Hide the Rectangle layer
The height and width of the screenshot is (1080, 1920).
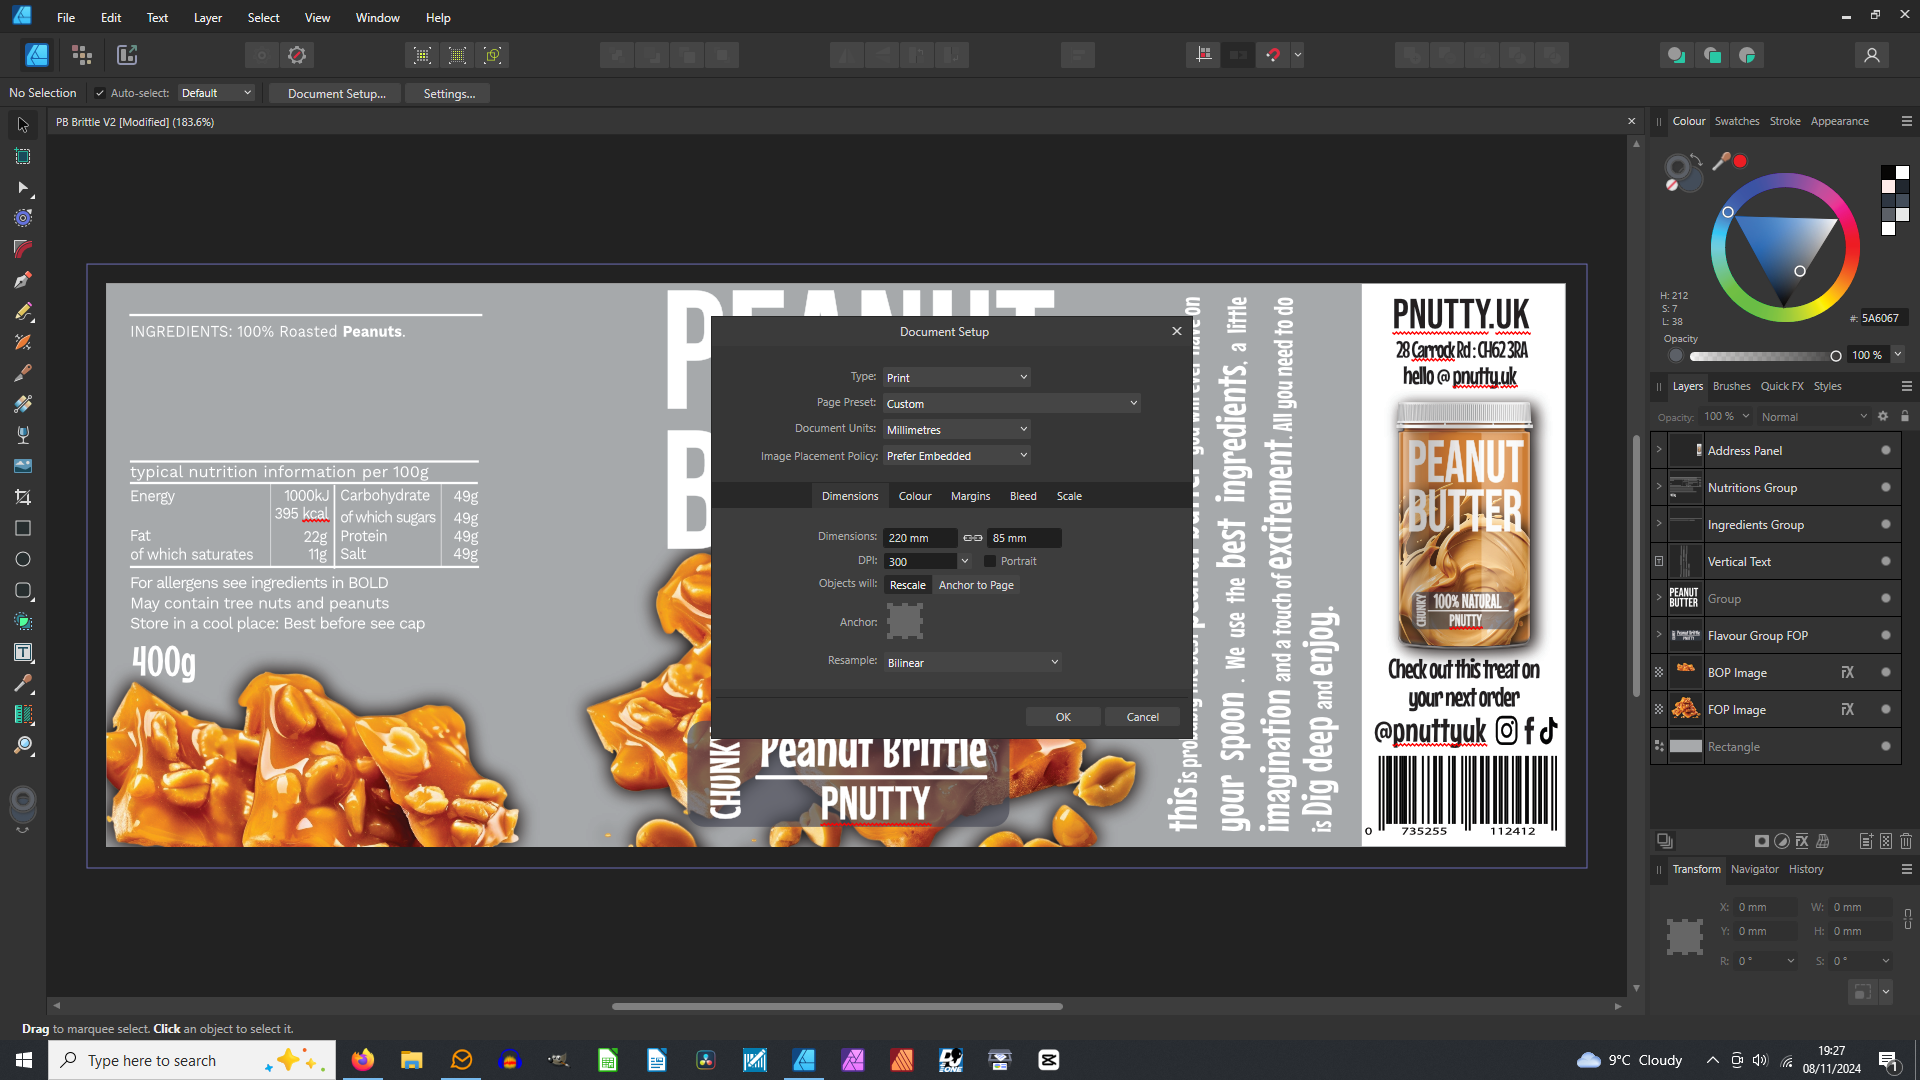(x=1886, y=747)
